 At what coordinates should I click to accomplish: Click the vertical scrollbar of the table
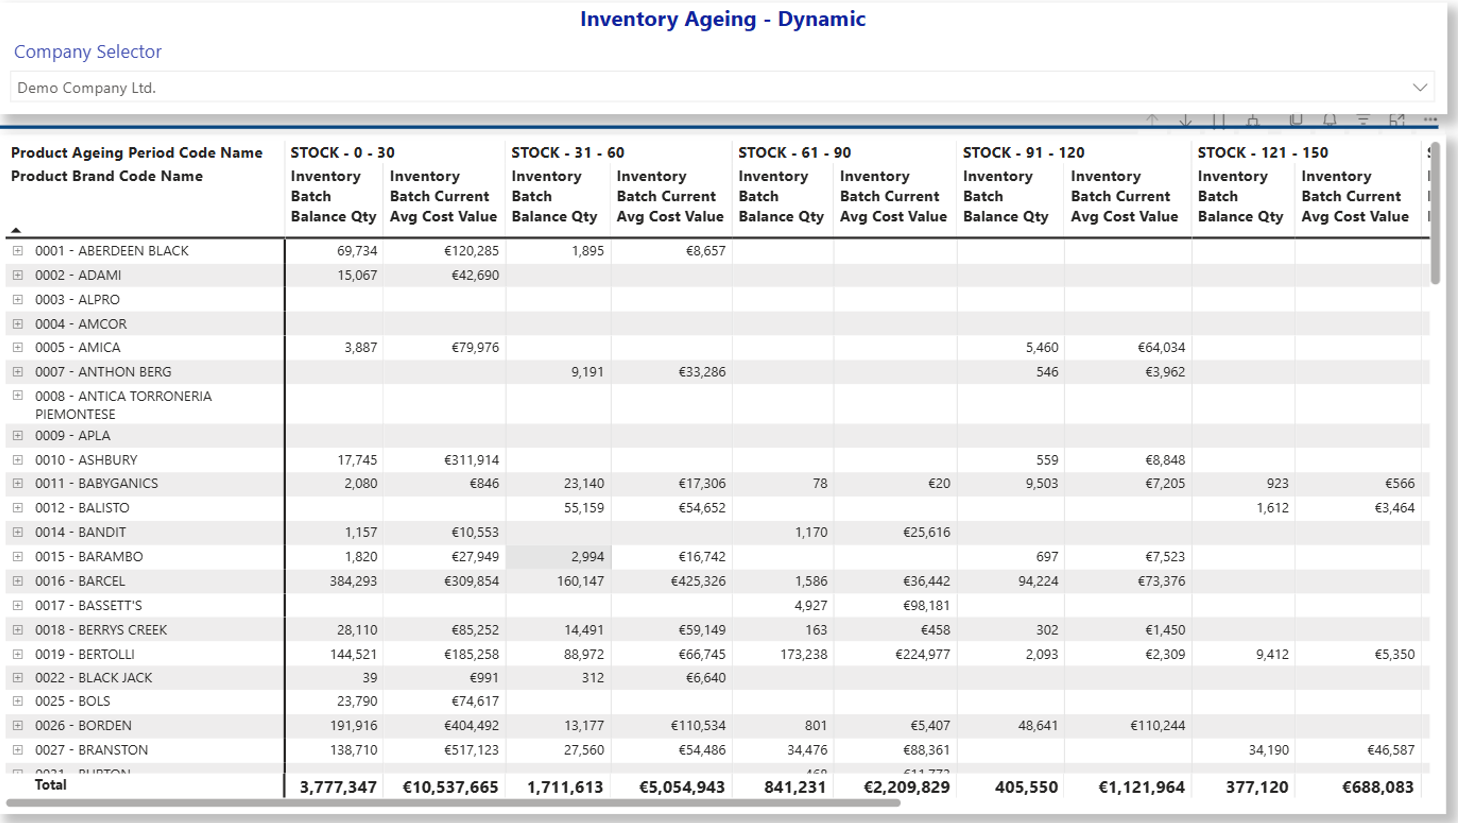(x=1435, y=213)
